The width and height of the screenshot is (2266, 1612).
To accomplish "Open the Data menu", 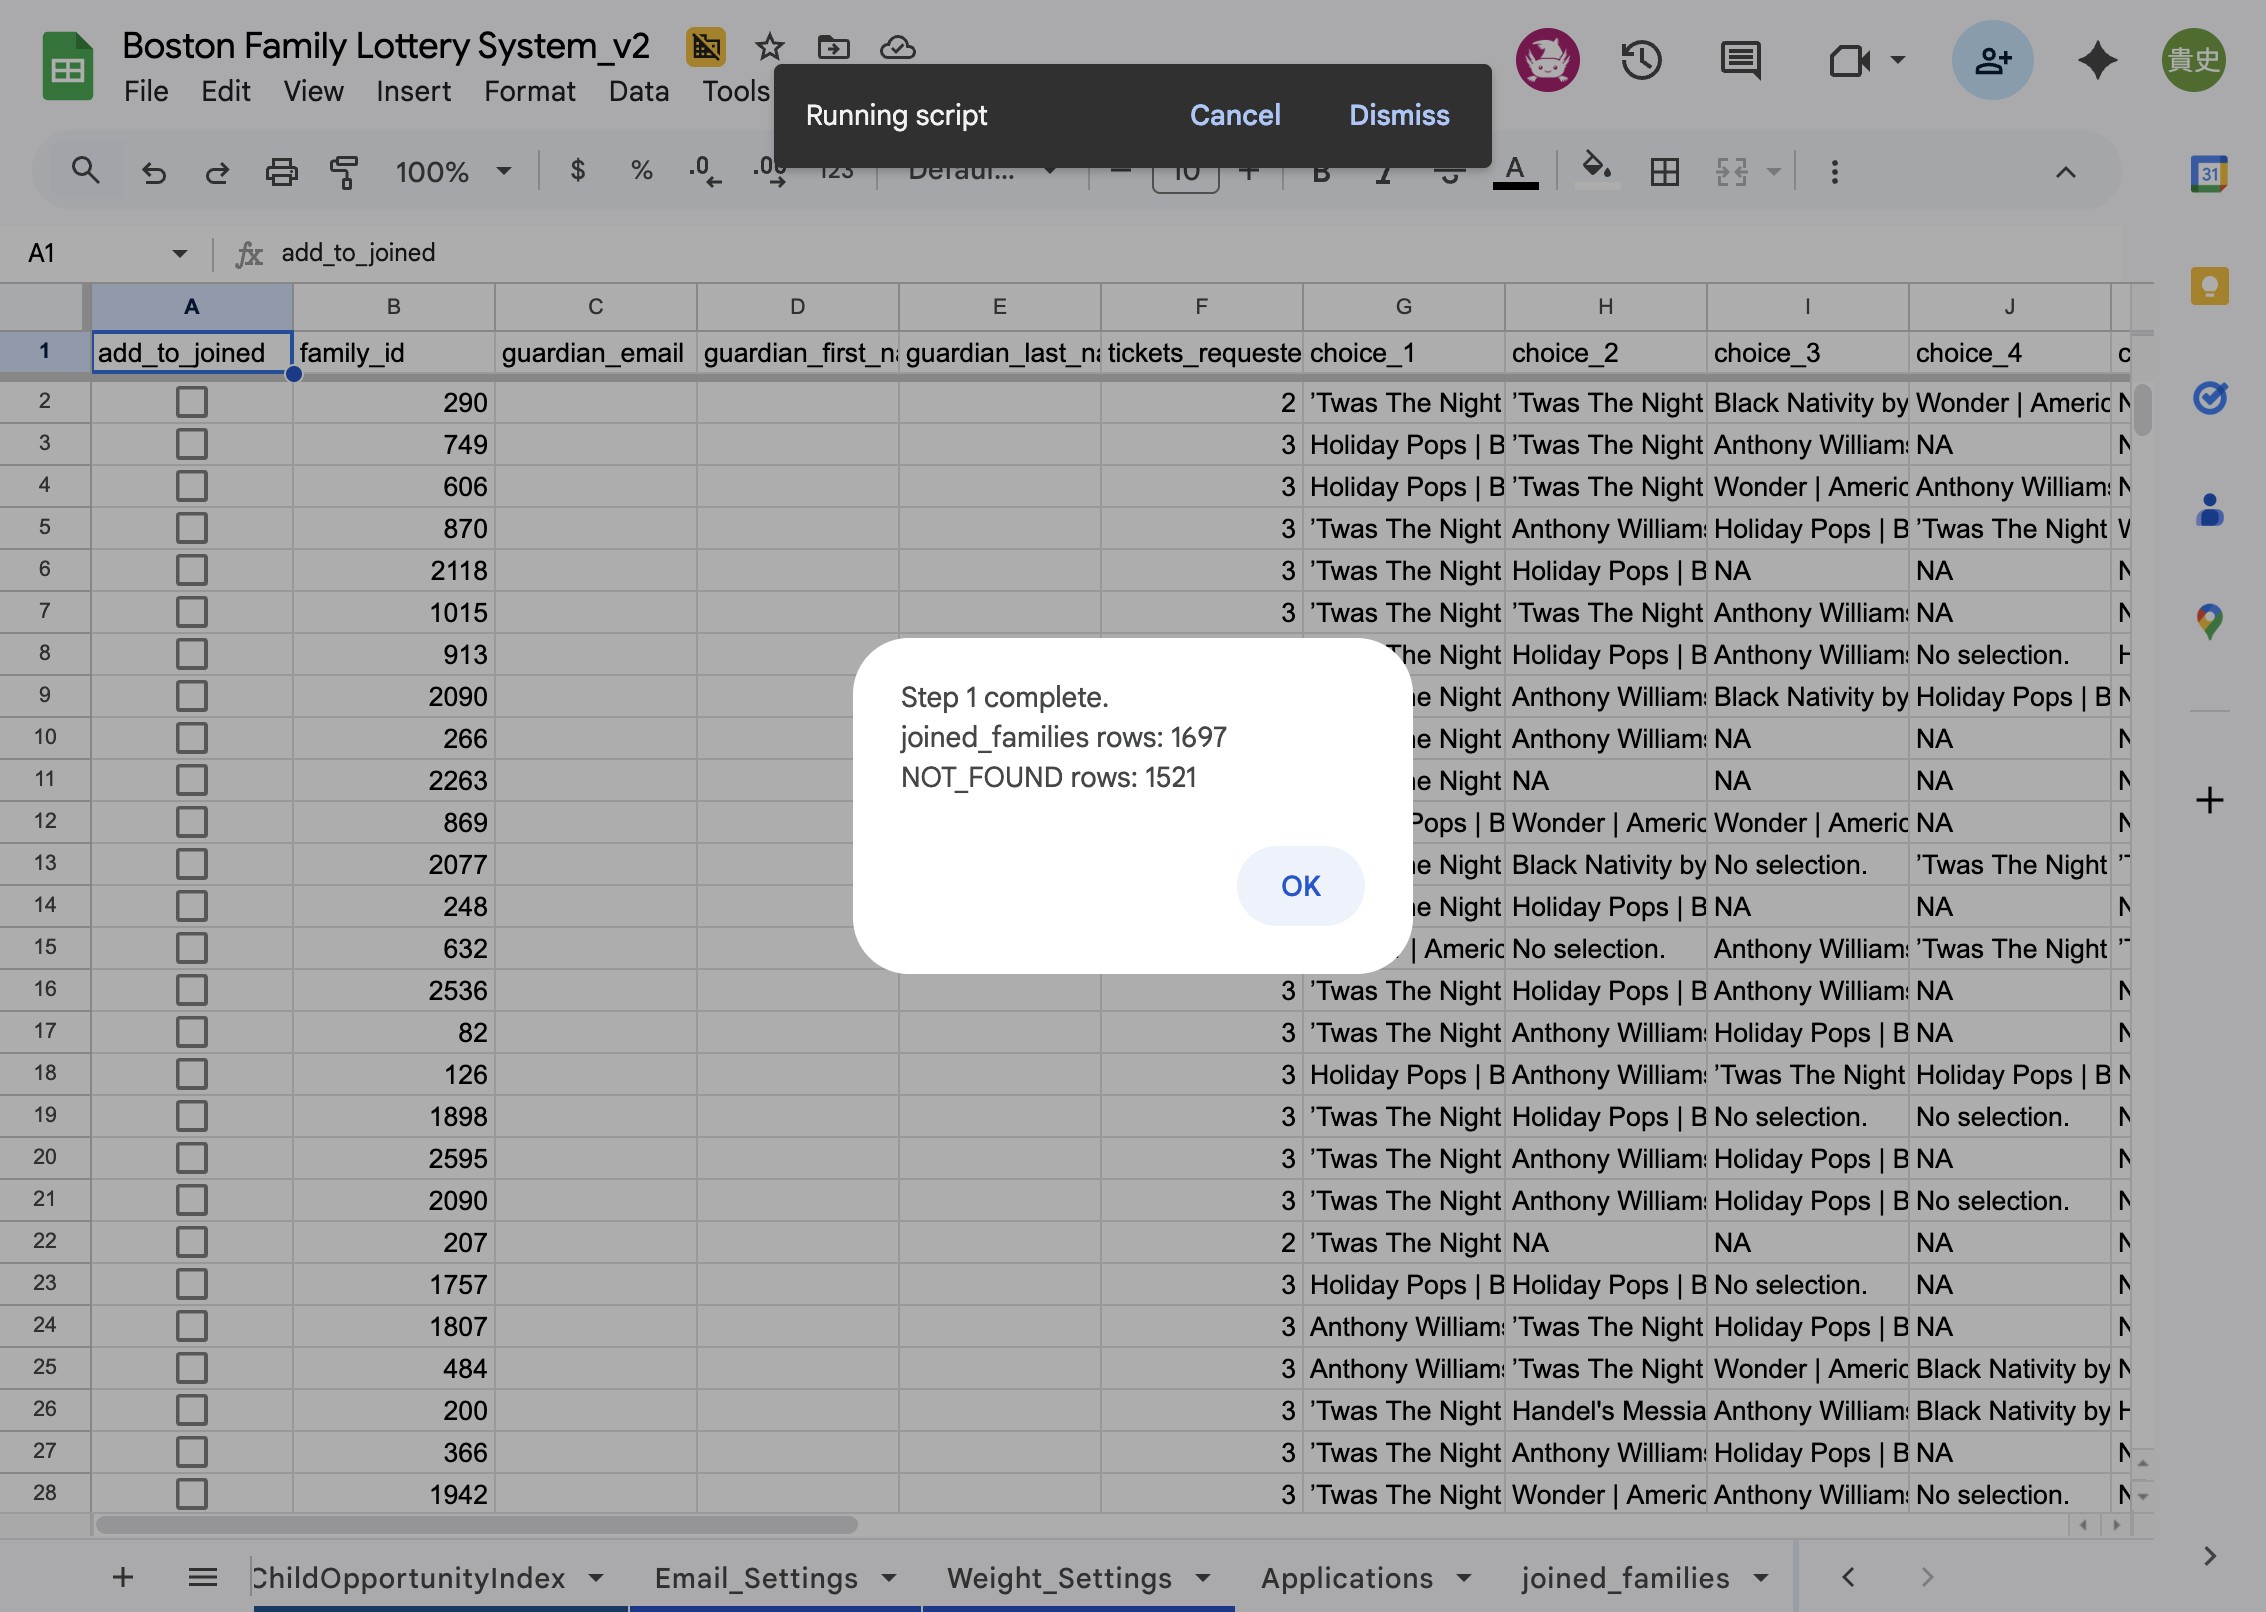I will click(639, 91).
